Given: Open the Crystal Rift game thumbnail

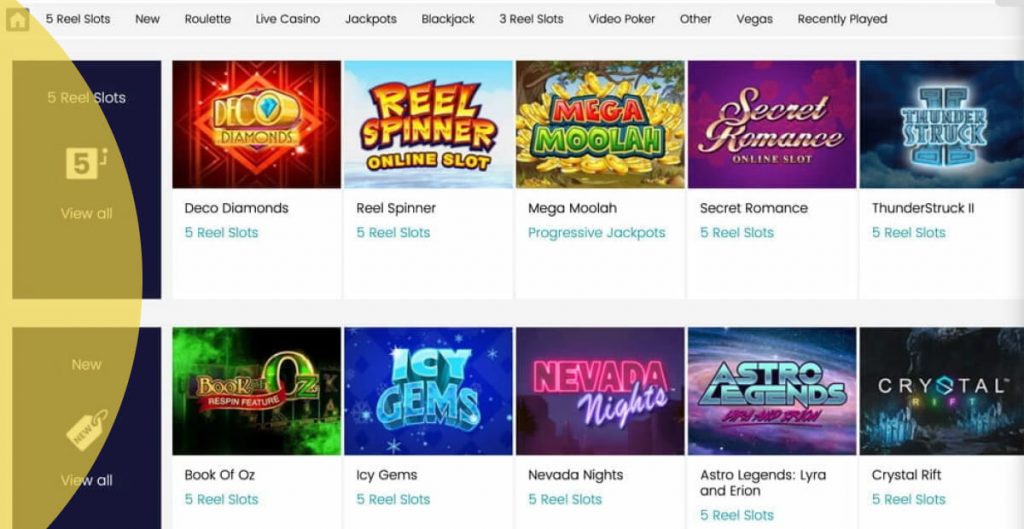Looking at the screenshot, I should click(942, 391).
